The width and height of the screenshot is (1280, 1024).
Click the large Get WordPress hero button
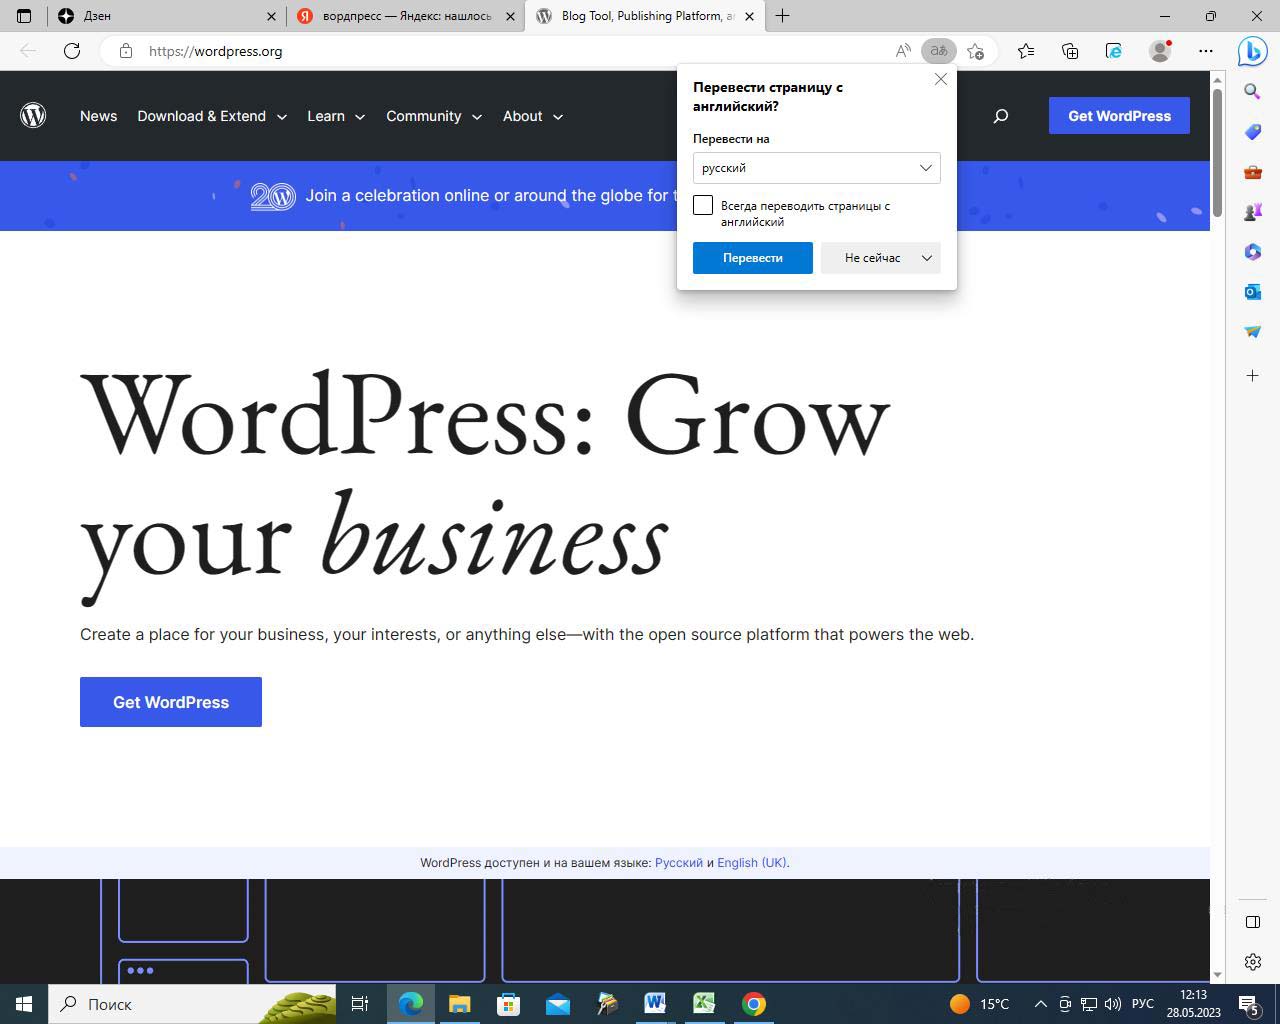click(171, 702)
